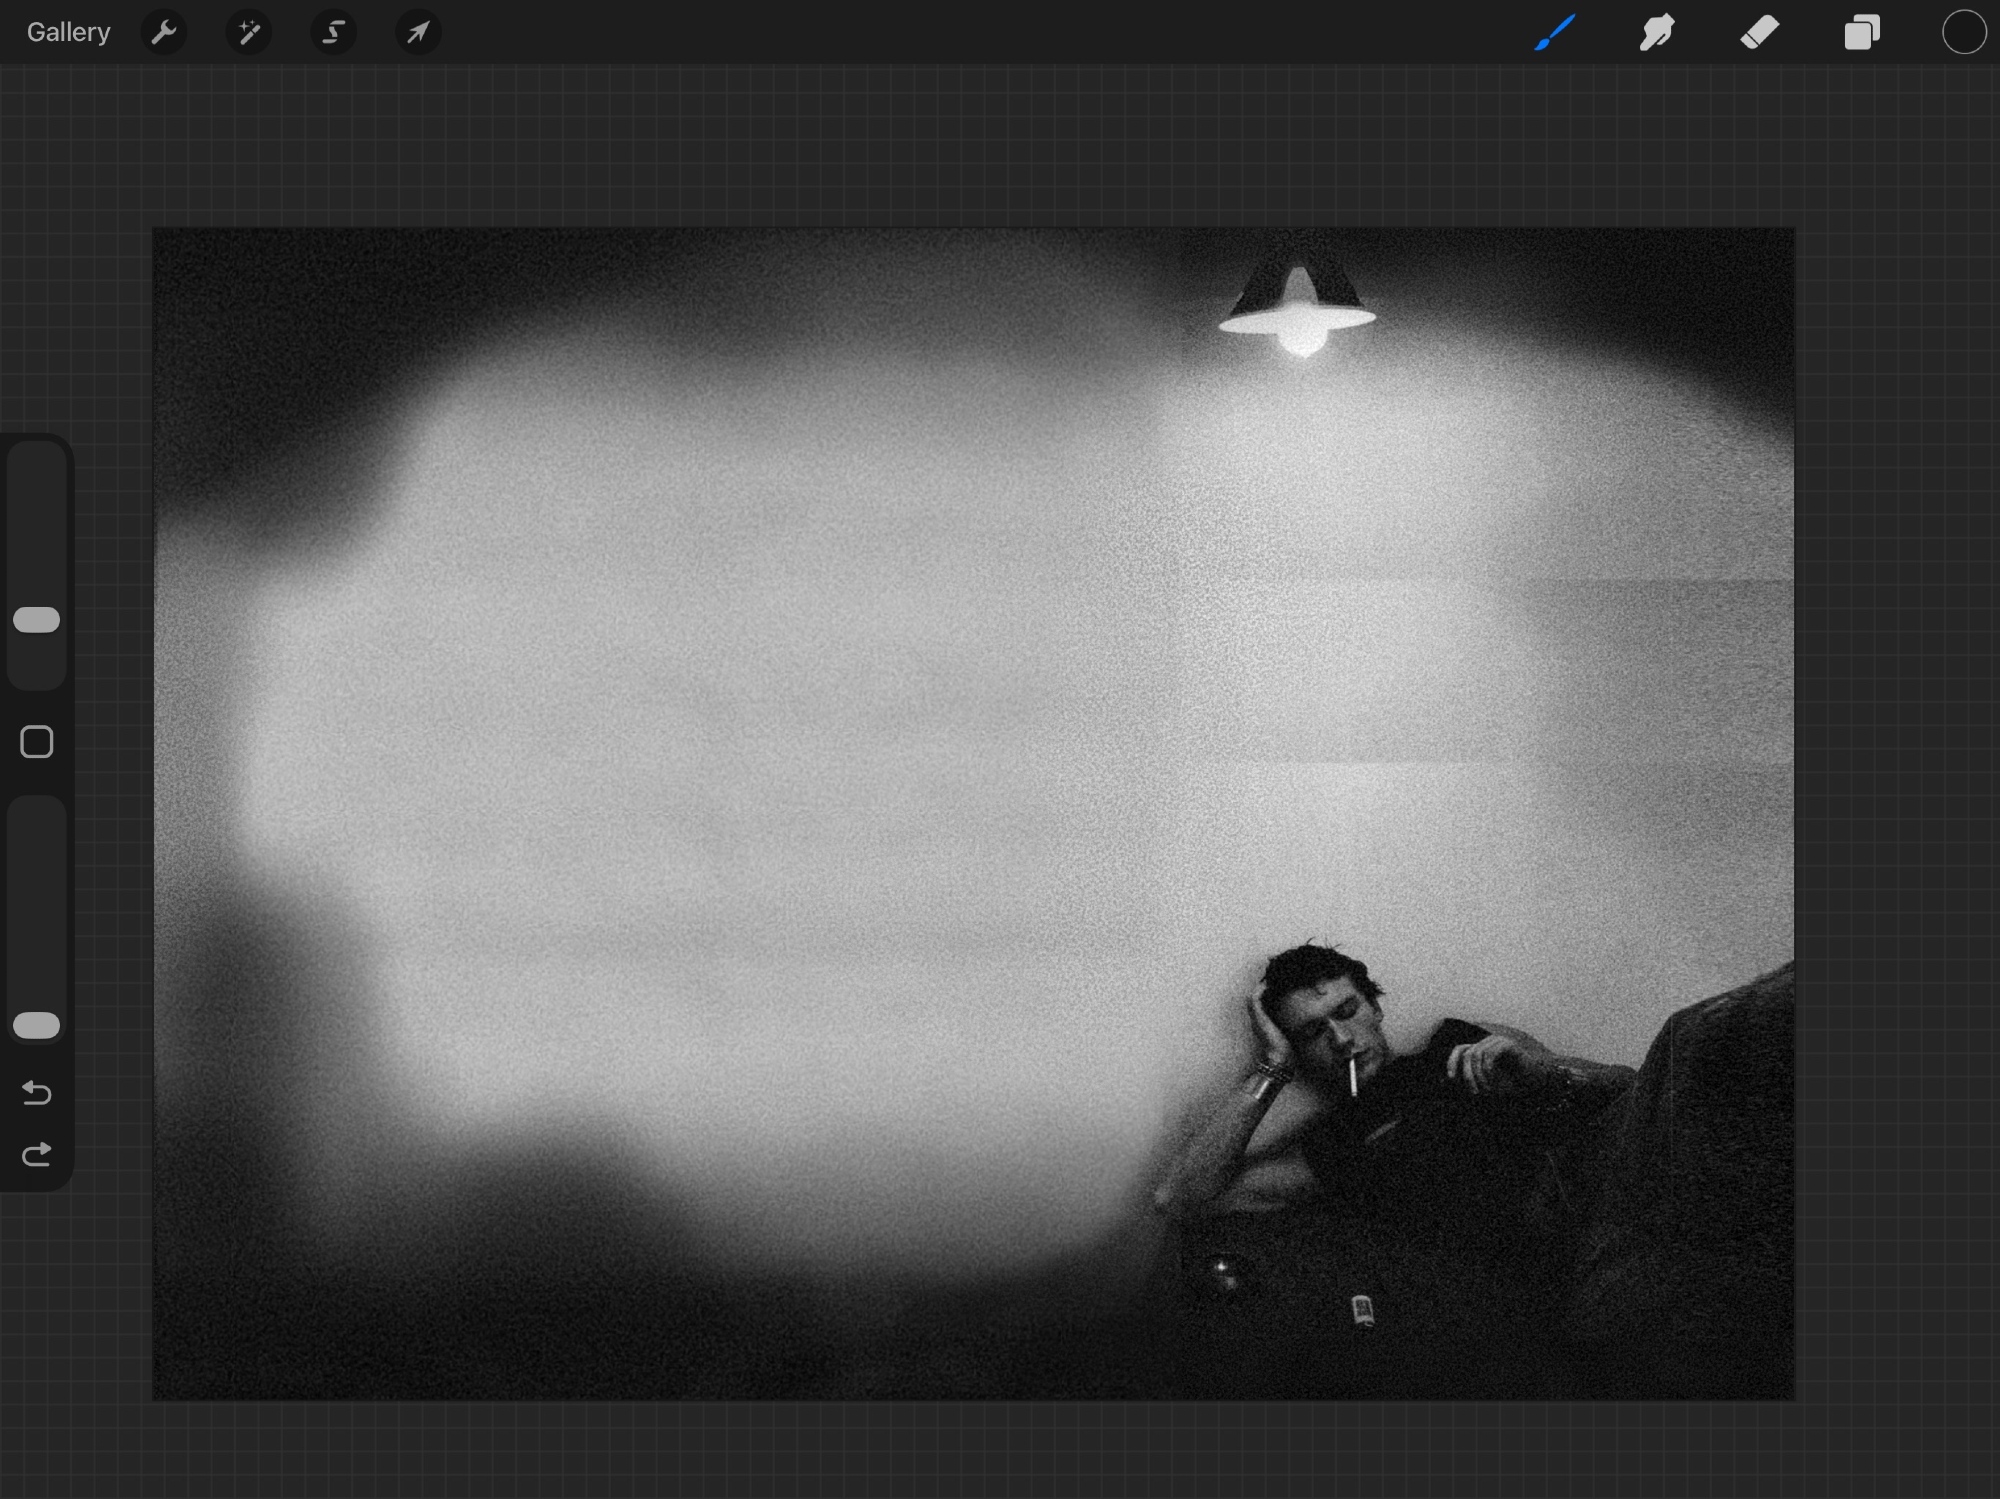2000x1499 pixels.
Task: Tap the square Modify button
Action: 37,742
